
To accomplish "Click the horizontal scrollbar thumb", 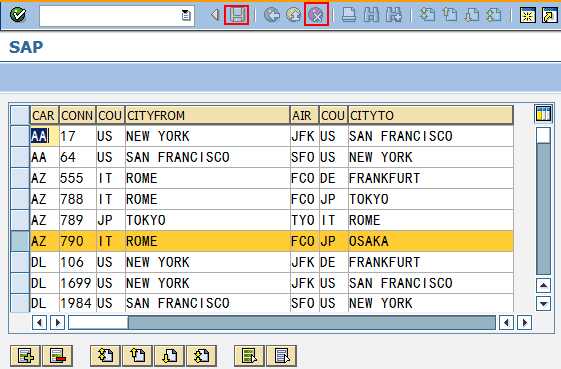I will coord(98,323).
